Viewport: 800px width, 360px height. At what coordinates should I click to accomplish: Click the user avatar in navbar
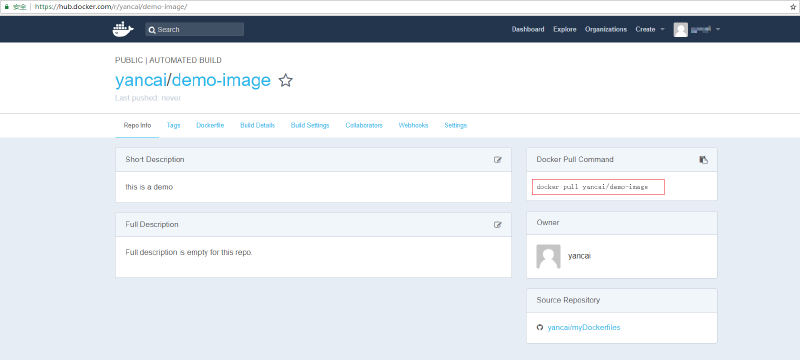[x=681, y=30]
